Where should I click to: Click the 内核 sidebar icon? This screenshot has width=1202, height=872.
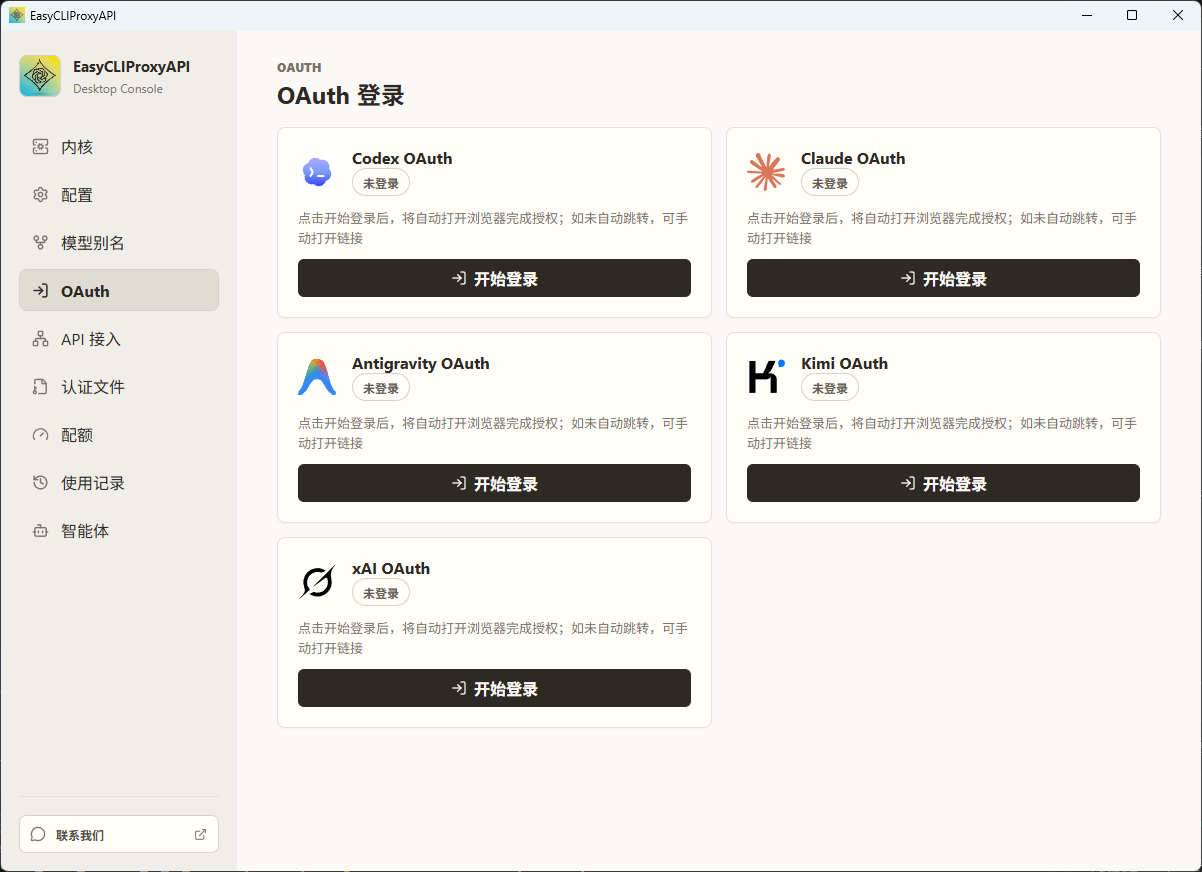pos(40,147)
